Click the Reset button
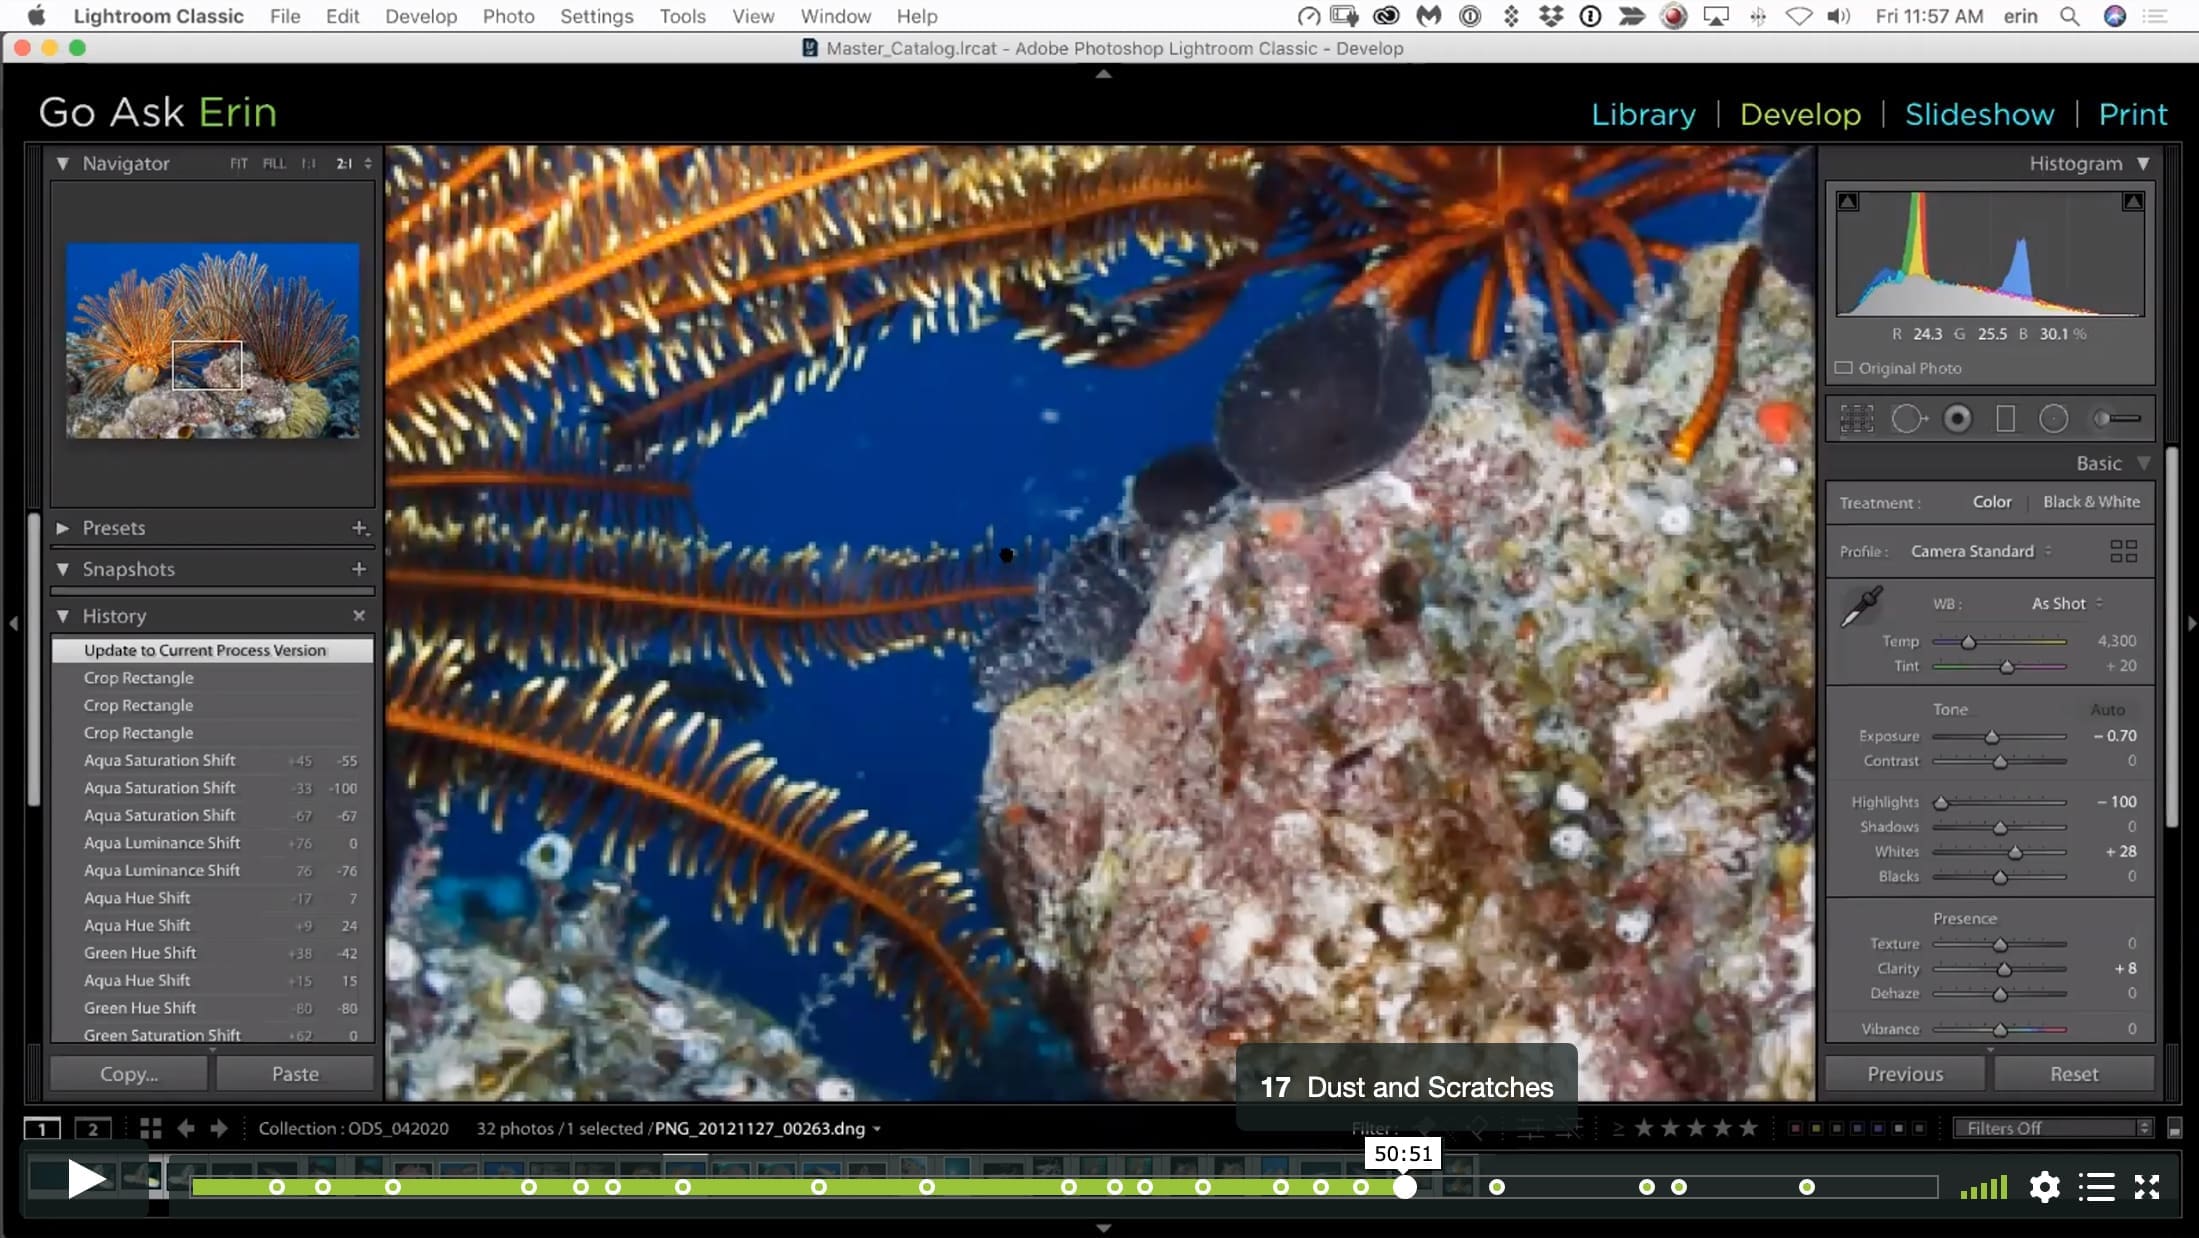Screen dimensions: 2199x1238 coord(2074,1074)
